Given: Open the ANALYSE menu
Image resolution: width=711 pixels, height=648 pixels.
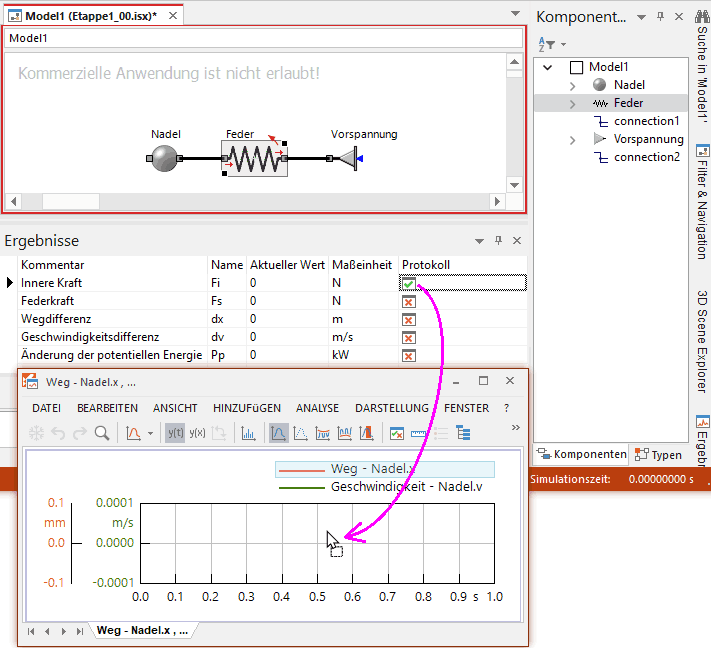Looking at the screenshot, I should pos(317,408).
